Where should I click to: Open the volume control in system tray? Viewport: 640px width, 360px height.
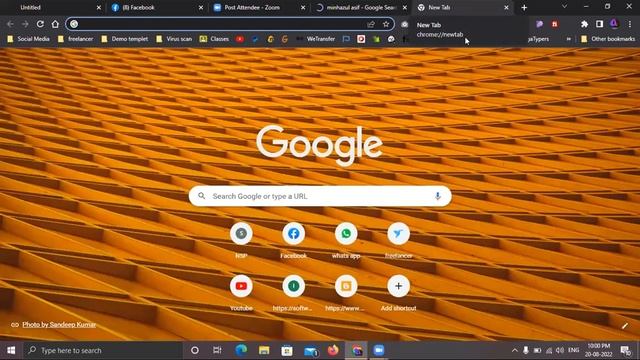click(560, 350)
